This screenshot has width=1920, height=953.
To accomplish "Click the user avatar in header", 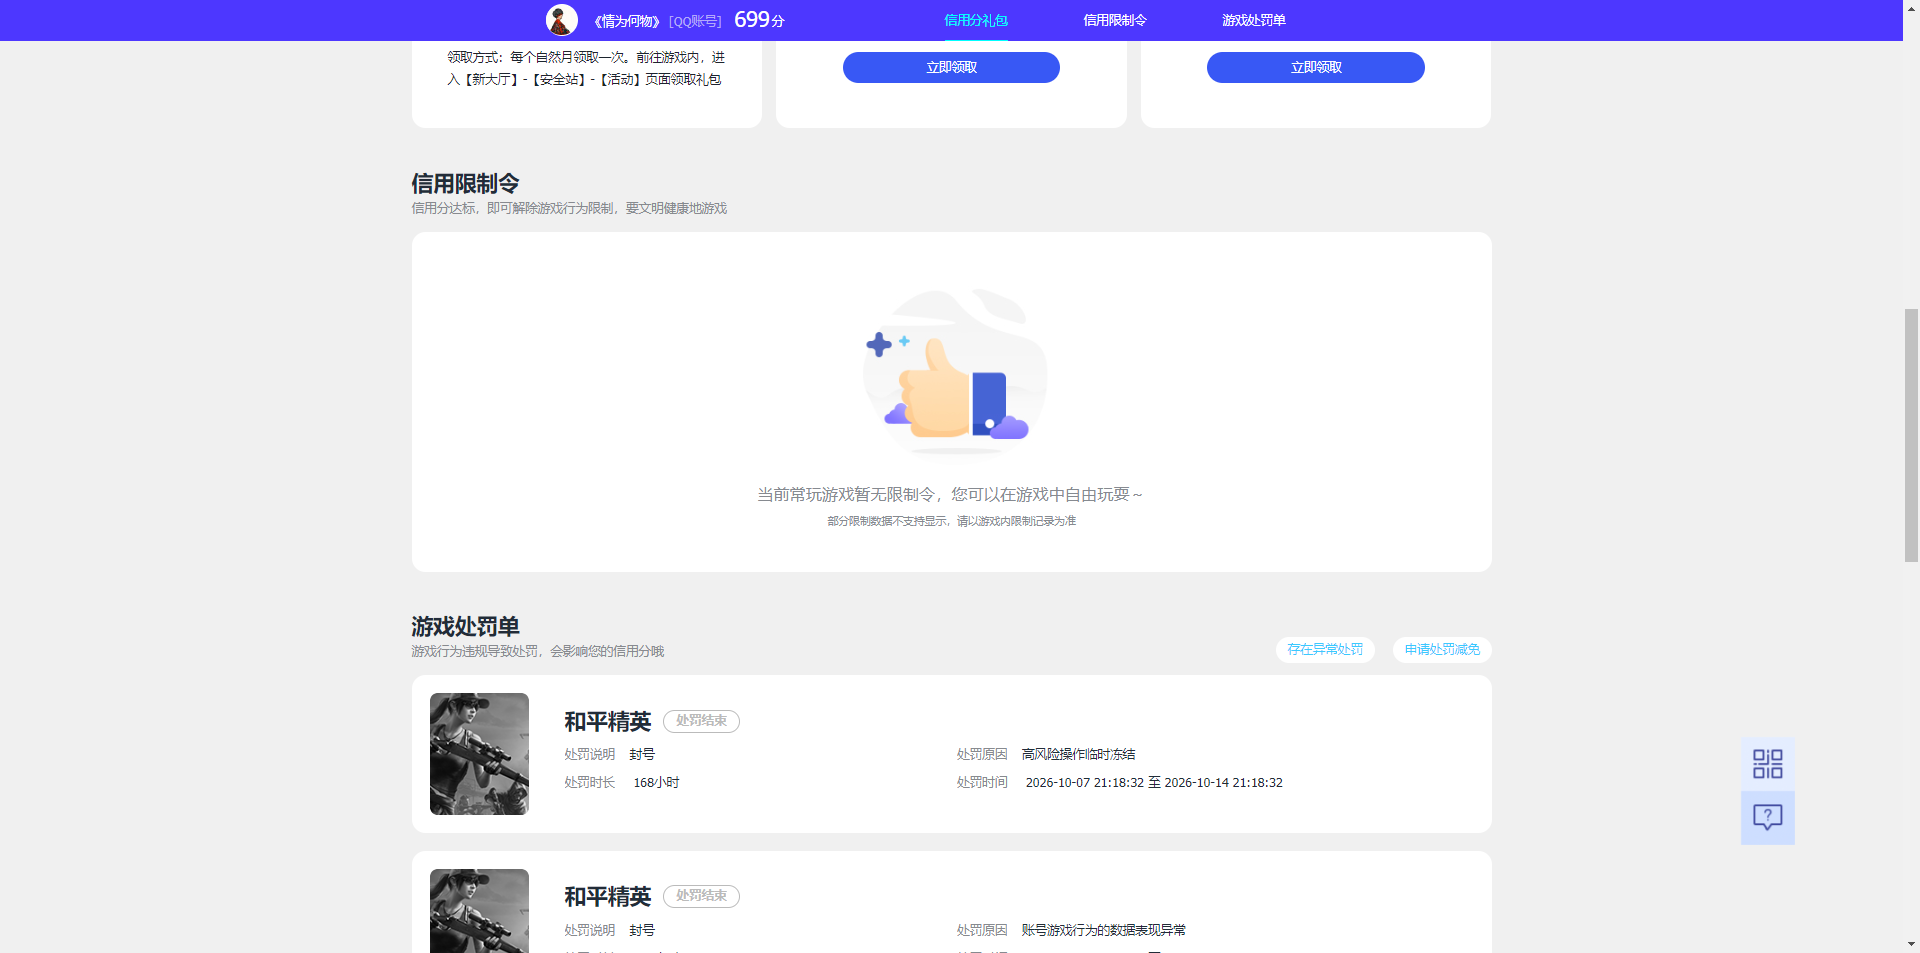I will pos(561,20).
